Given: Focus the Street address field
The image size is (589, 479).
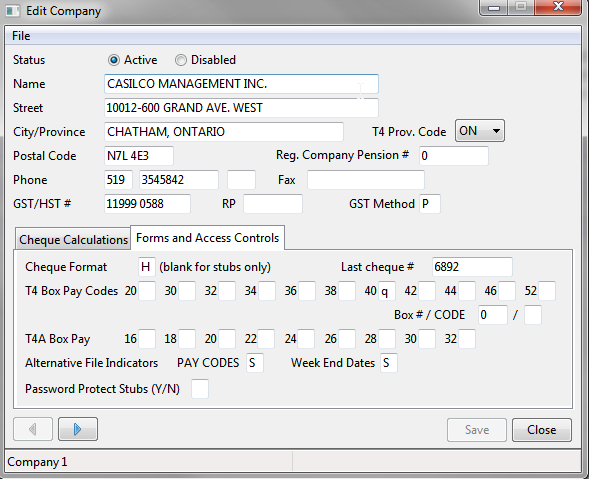Looking at the screenshot, I should (x=241, y=108).
